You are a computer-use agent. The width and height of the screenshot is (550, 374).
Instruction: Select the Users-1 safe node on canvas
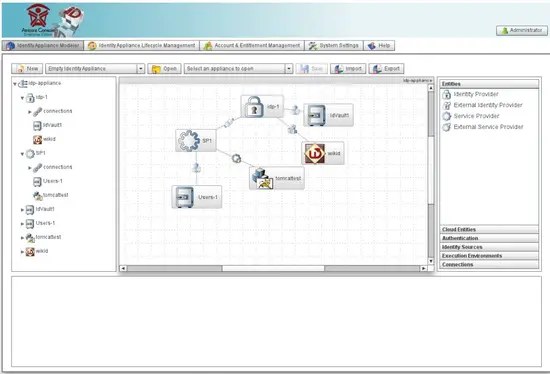(x=196, y=197)
